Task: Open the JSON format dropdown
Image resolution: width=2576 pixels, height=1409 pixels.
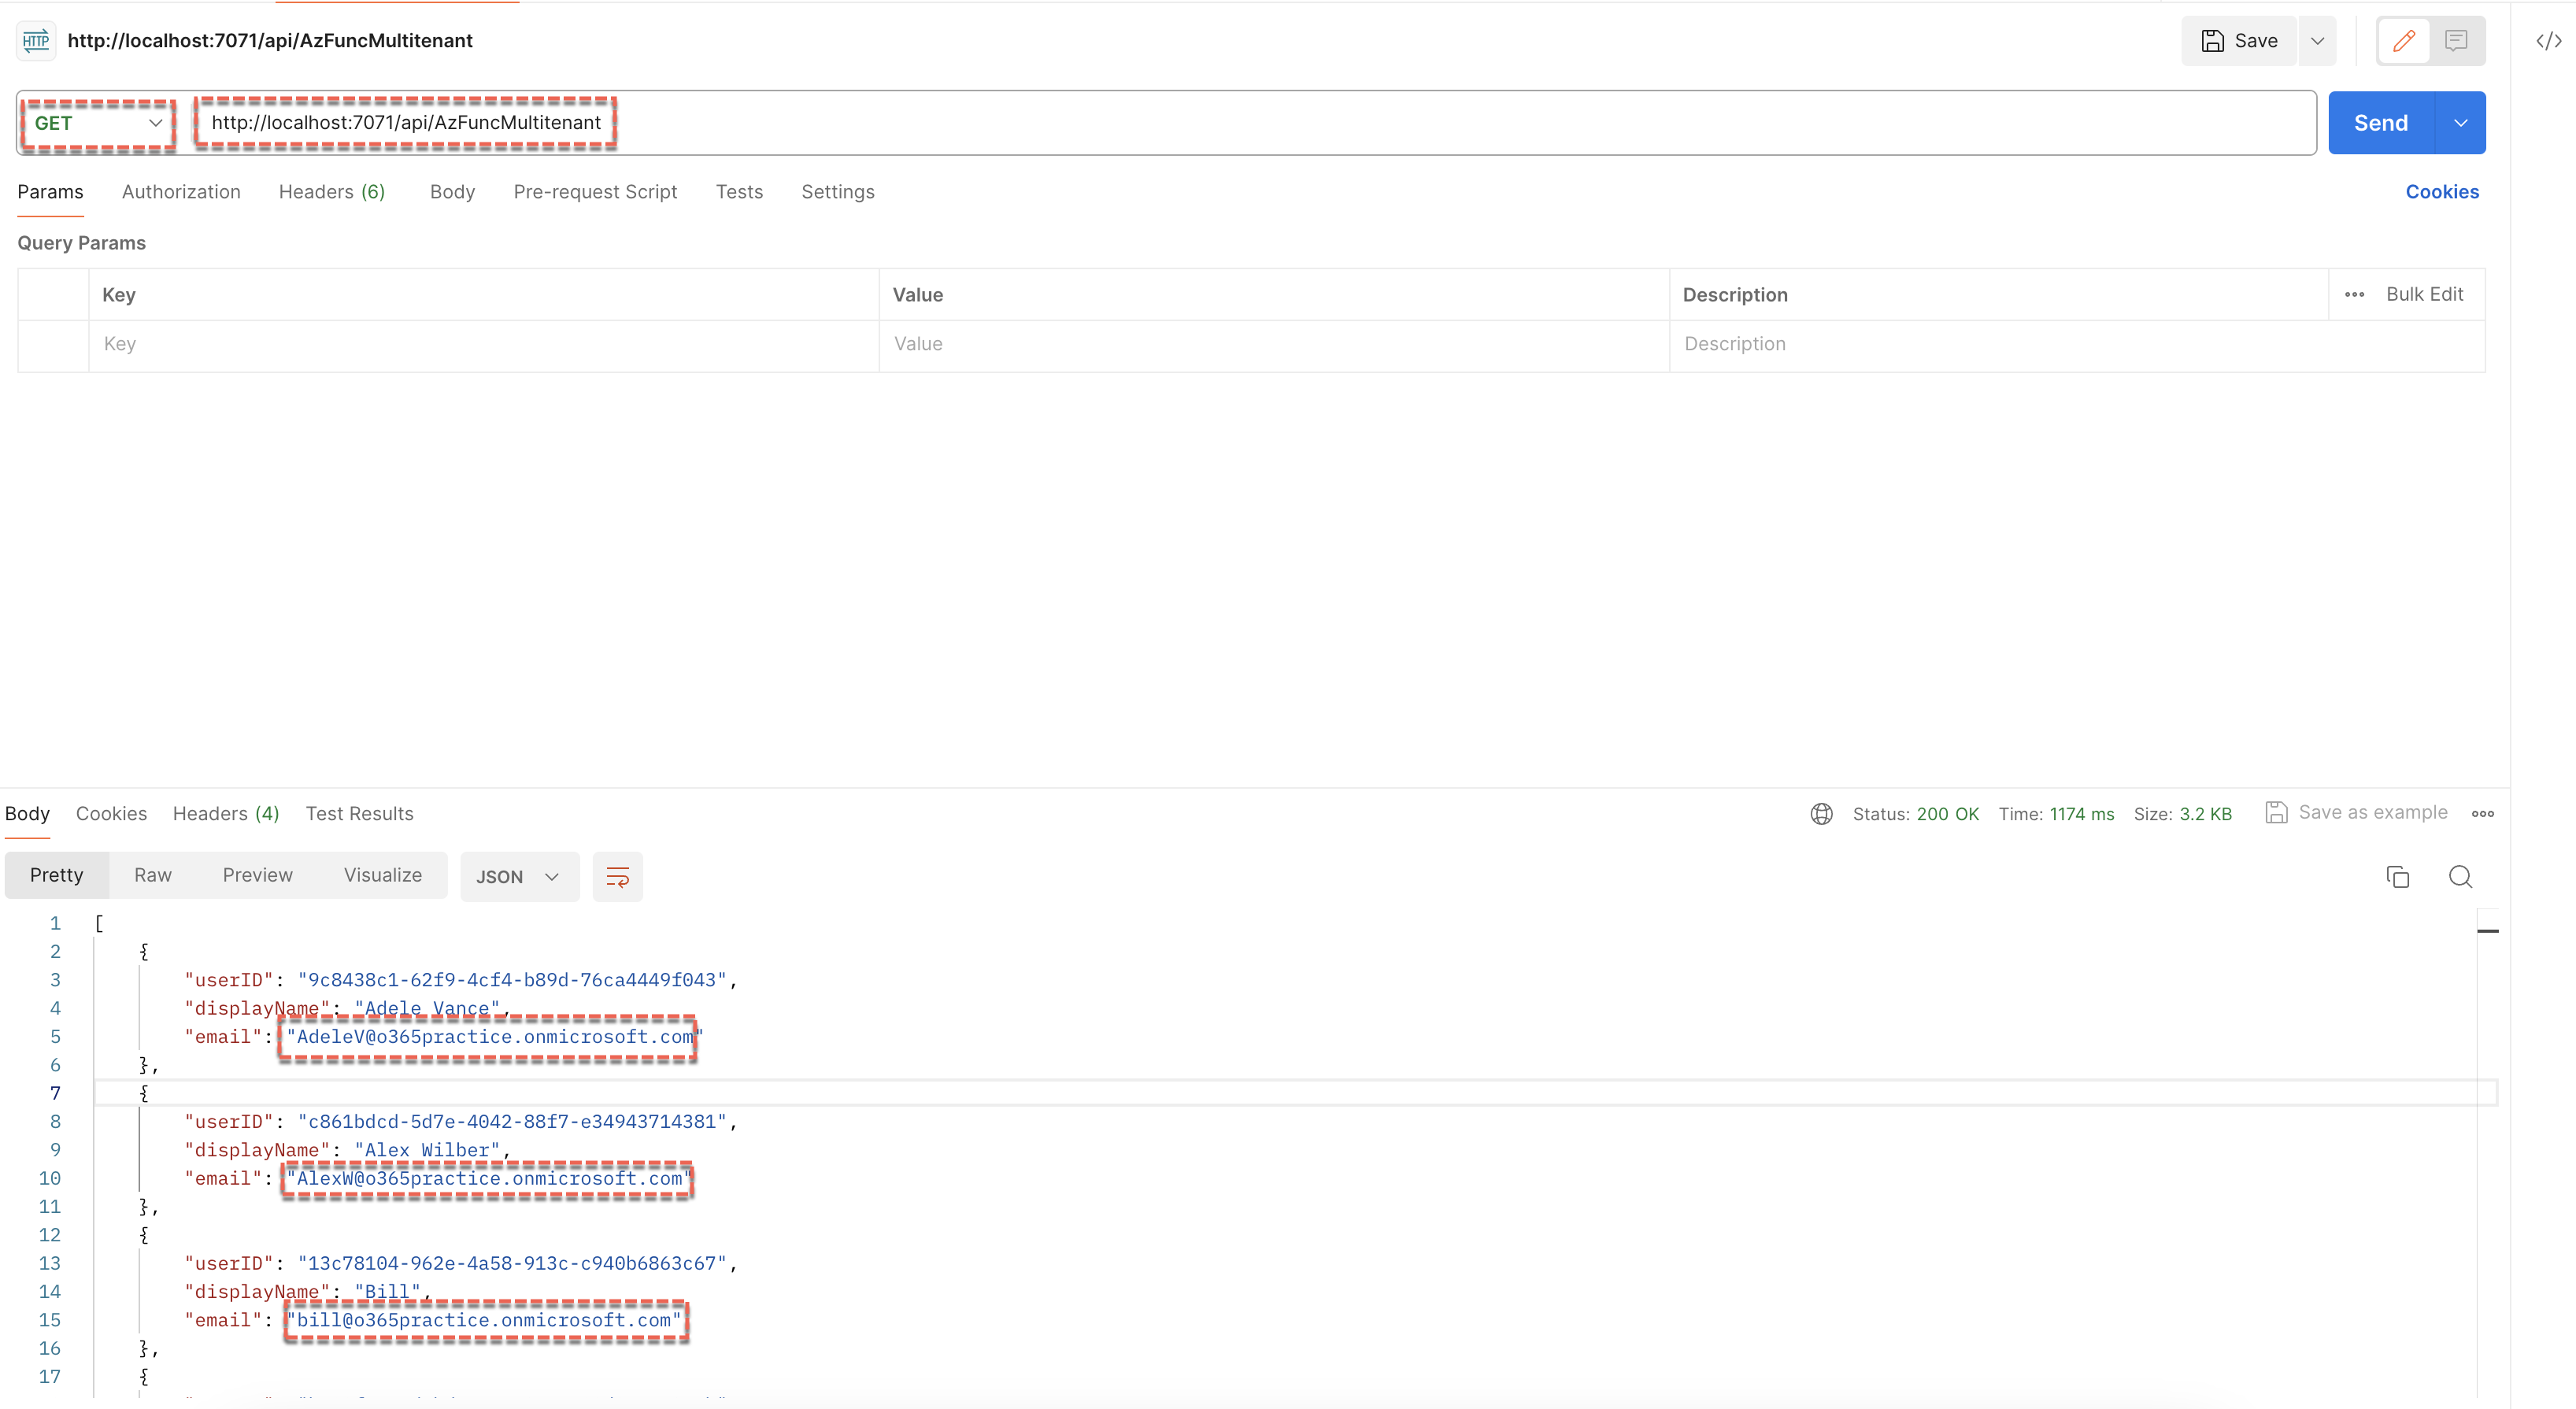Action: (519, 876)
